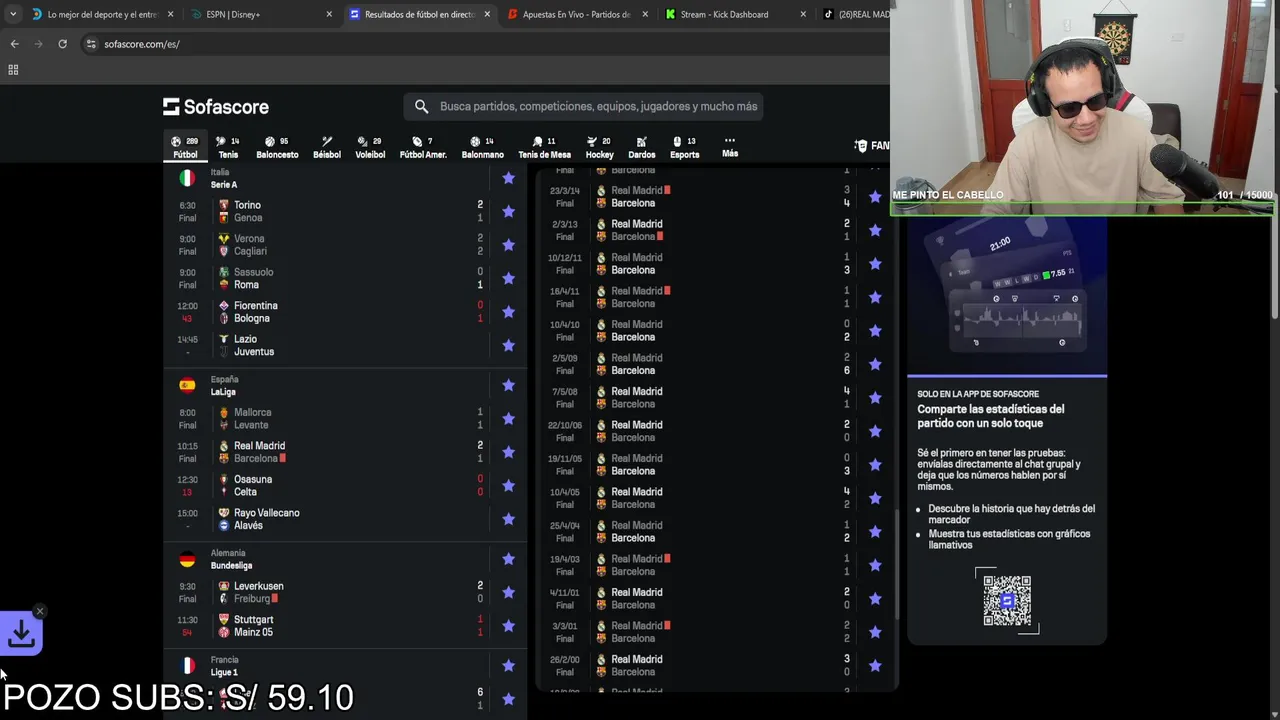Viewport: 1280px width, 720px height.
Task: Toggle star for 23/3/14 head-to-head match
Action: pyautogui.click(x=875, y=197)
